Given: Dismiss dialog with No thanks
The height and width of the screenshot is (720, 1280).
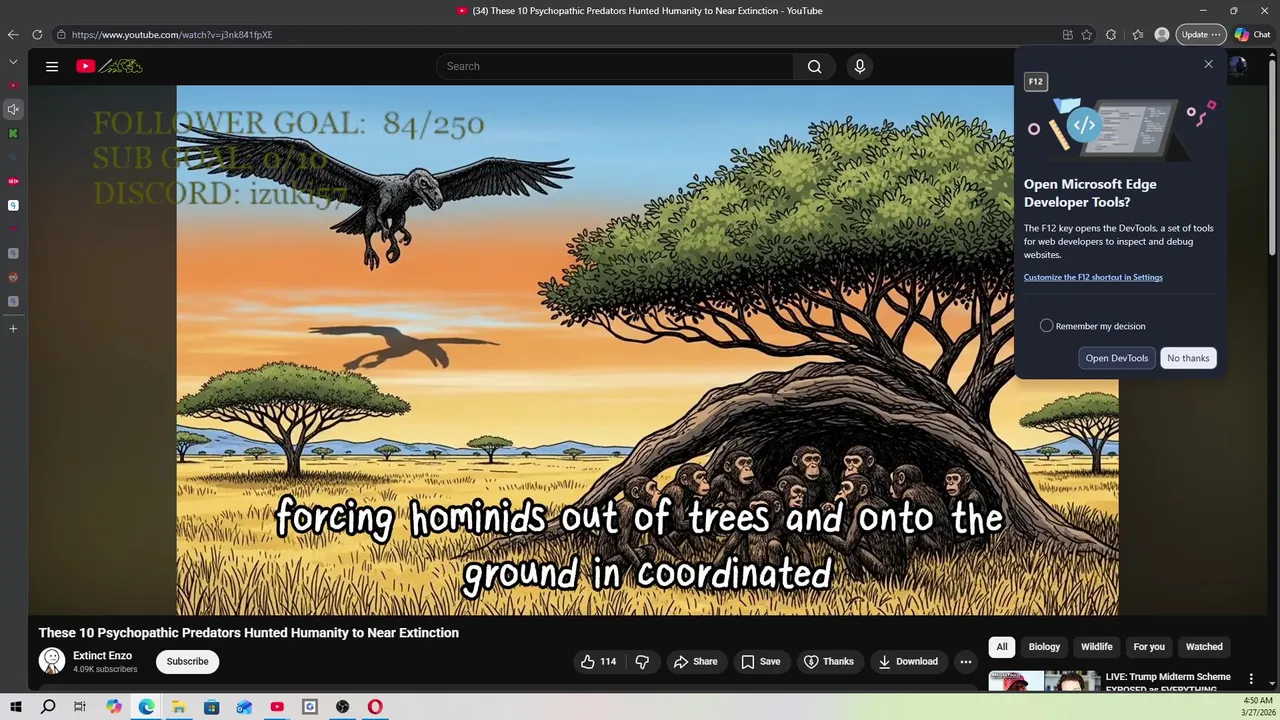Looking at the screenshot, I should [1188, 358].
